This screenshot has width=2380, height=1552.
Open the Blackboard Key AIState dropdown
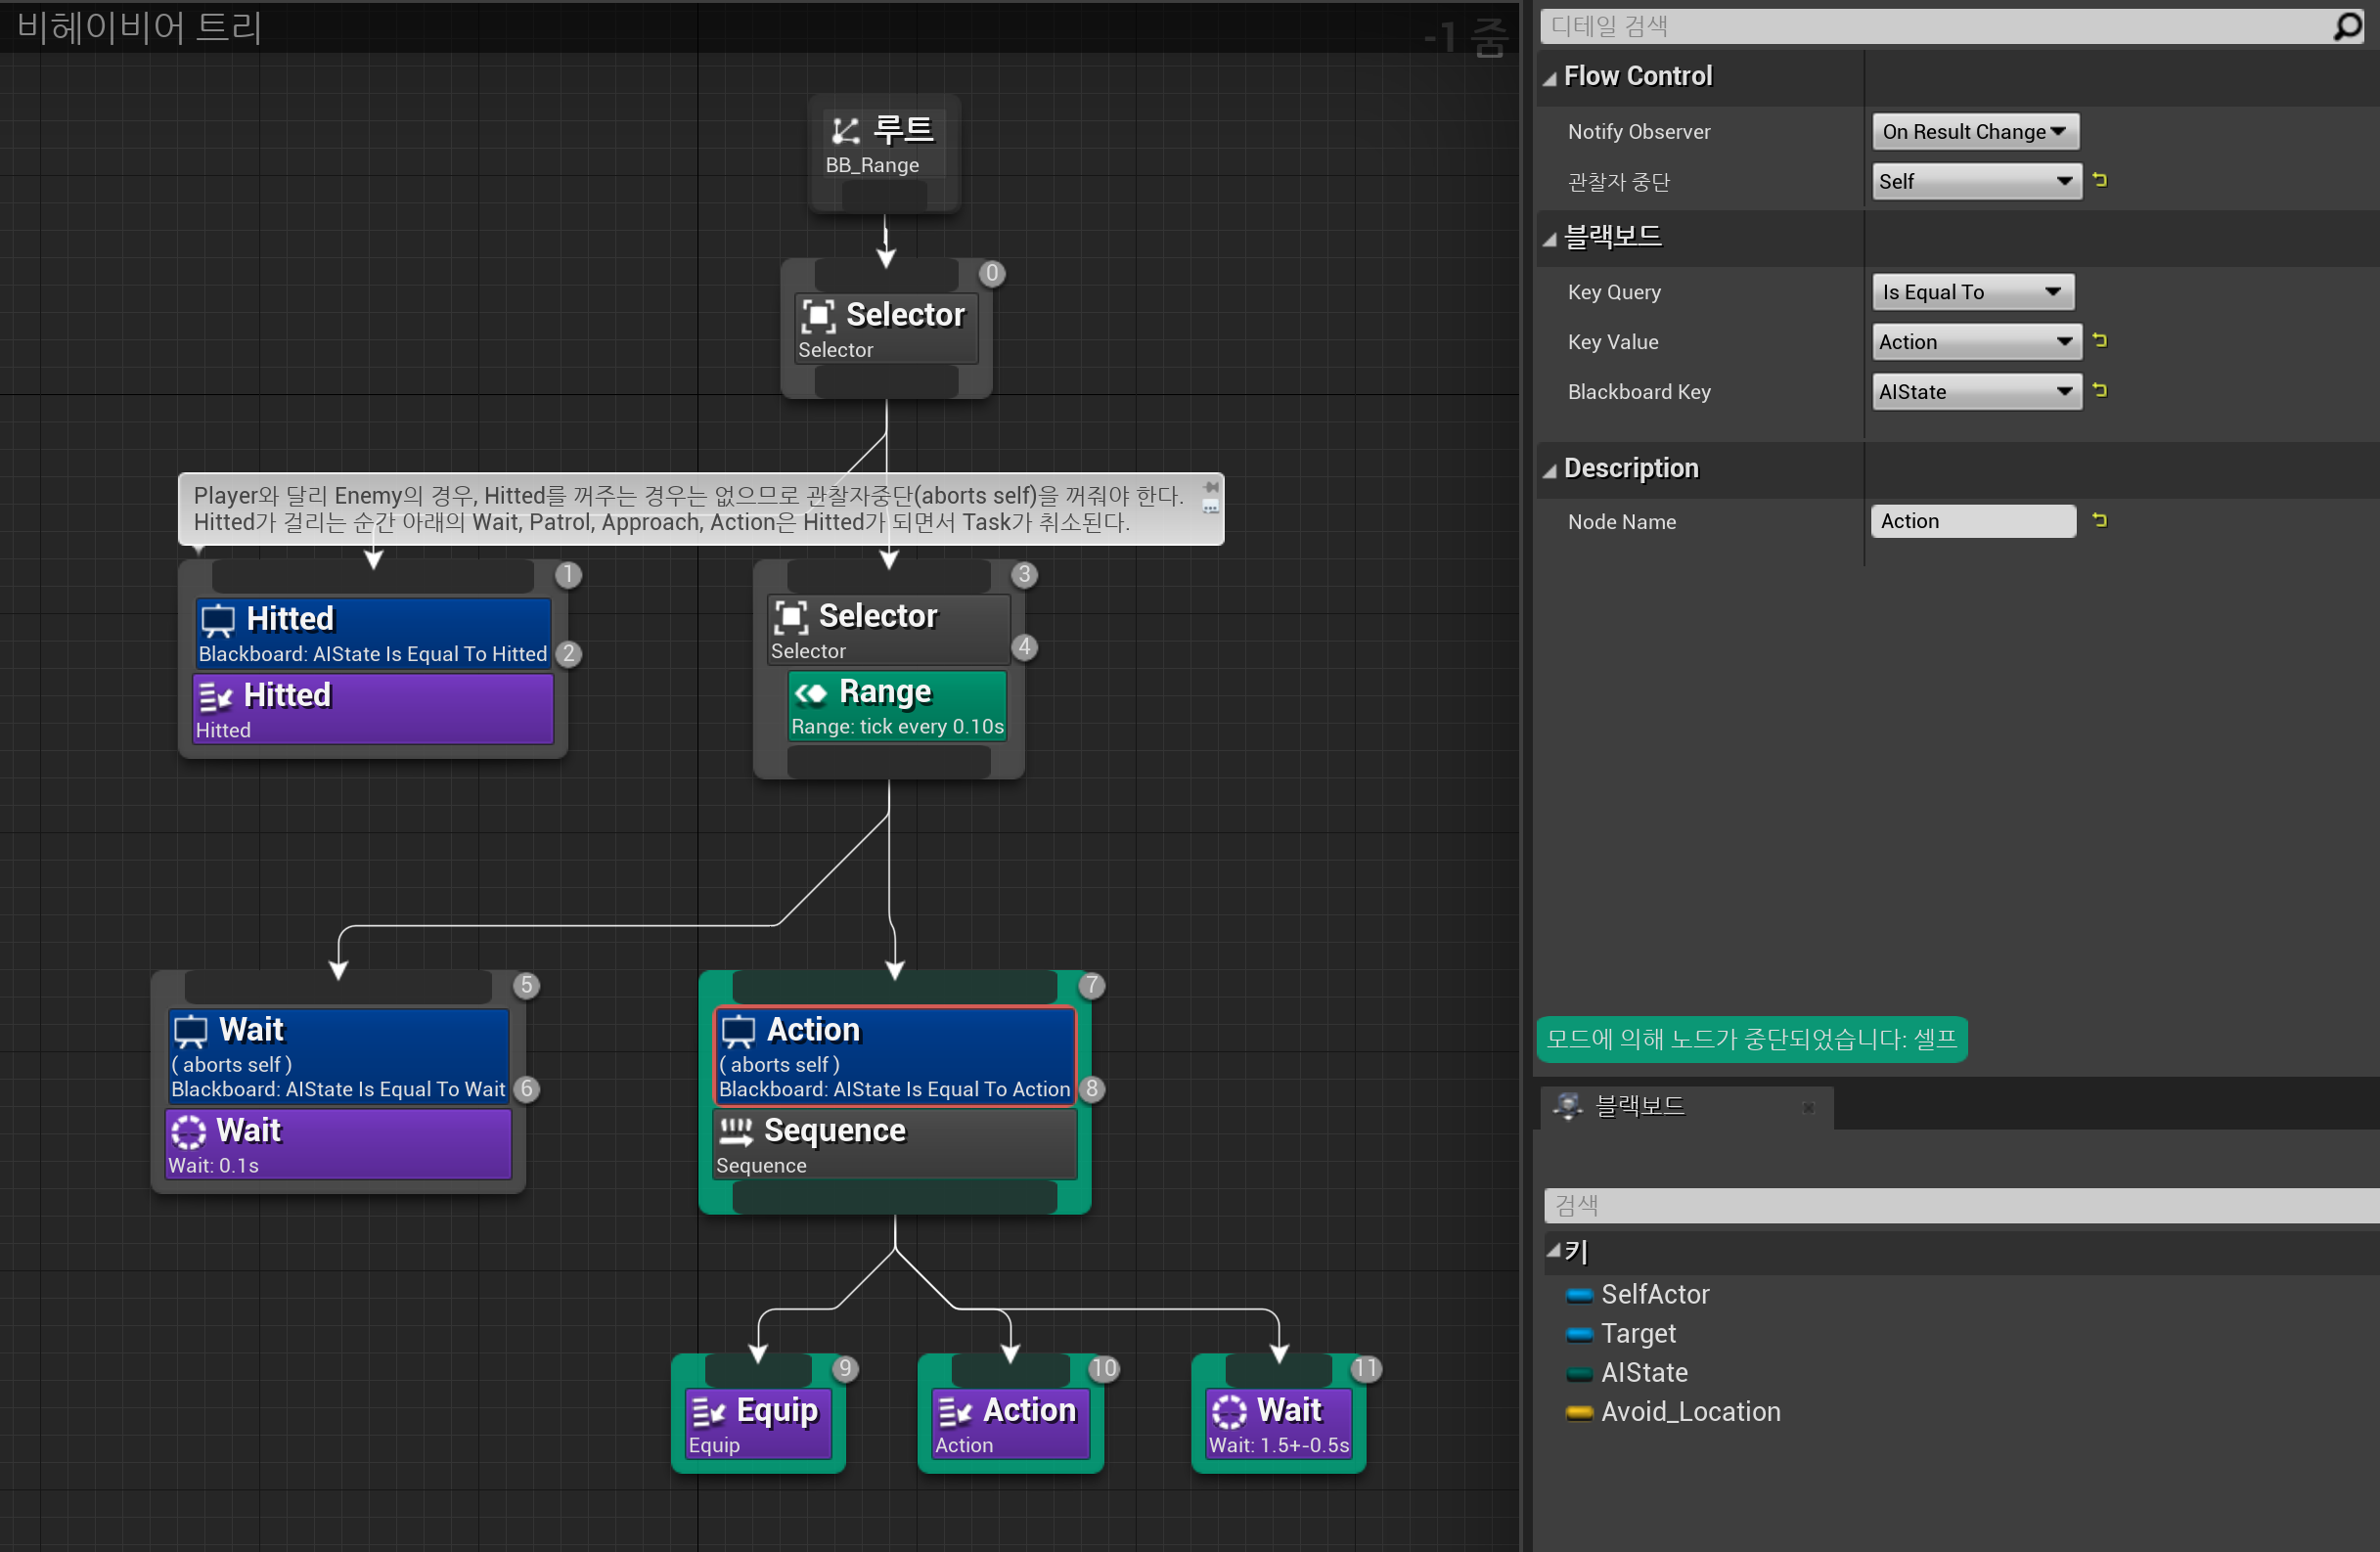tap(1975, 392)
